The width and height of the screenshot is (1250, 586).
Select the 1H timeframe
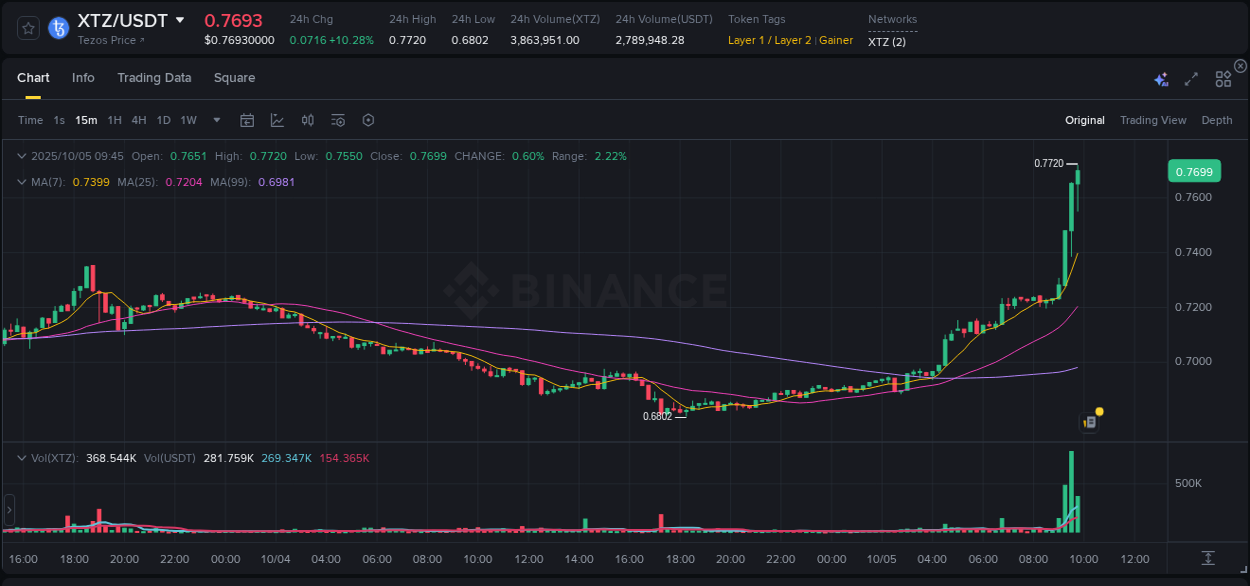(x=115, y=120)
